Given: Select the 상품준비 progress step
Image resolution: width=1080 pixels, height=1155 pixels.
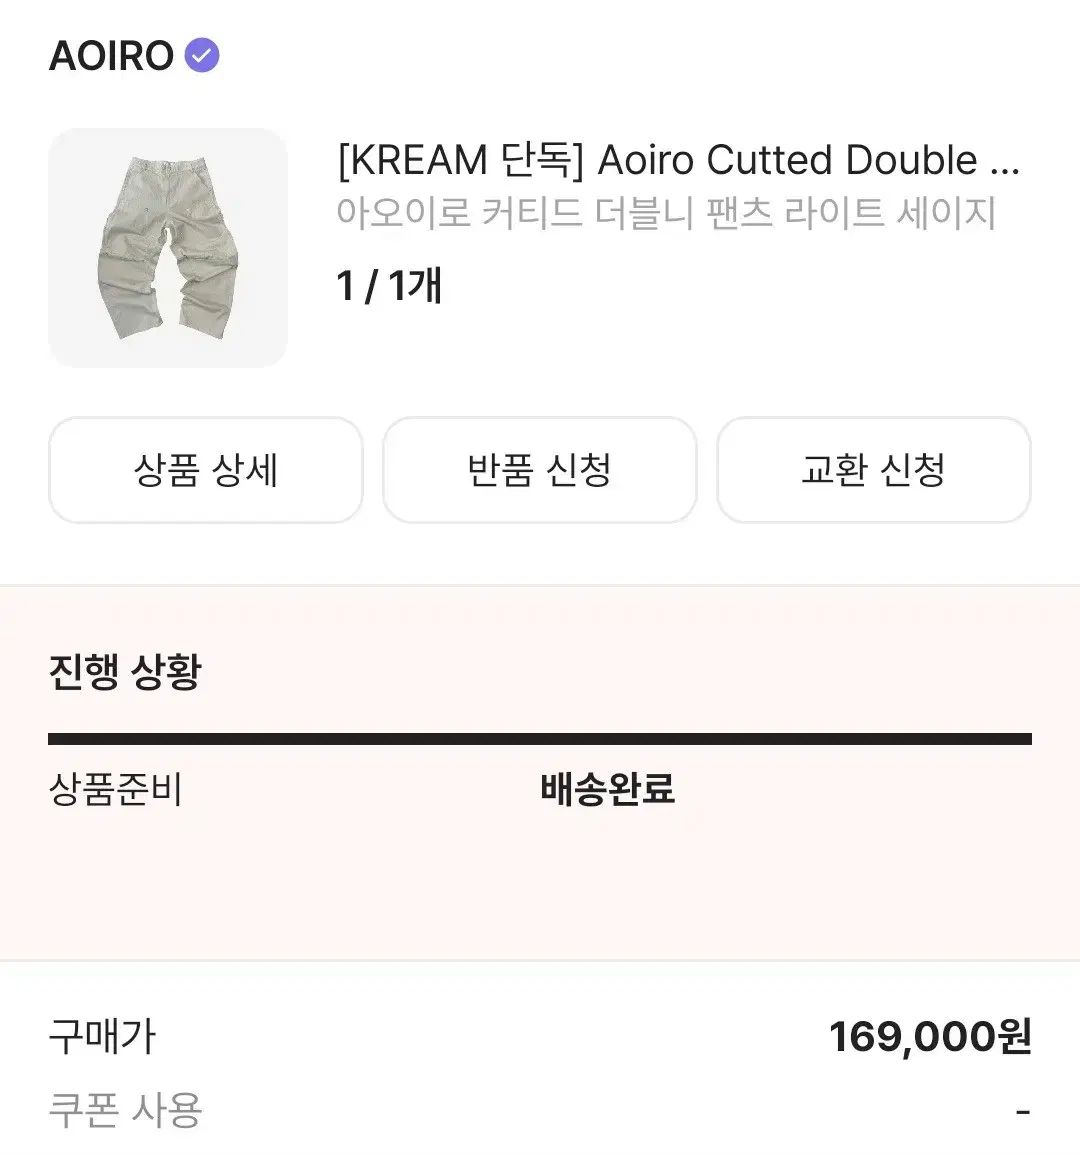Looking at the screenshot, I should 115,789.
